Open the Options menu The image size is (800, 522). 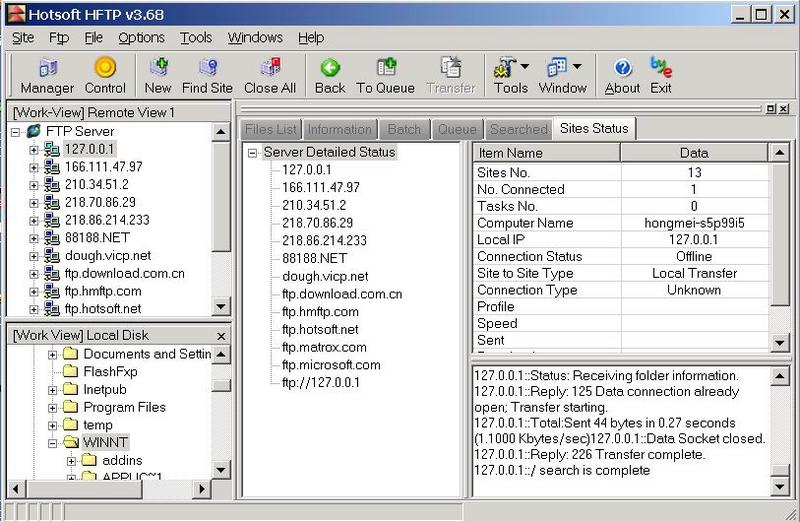tap(141, 38)
